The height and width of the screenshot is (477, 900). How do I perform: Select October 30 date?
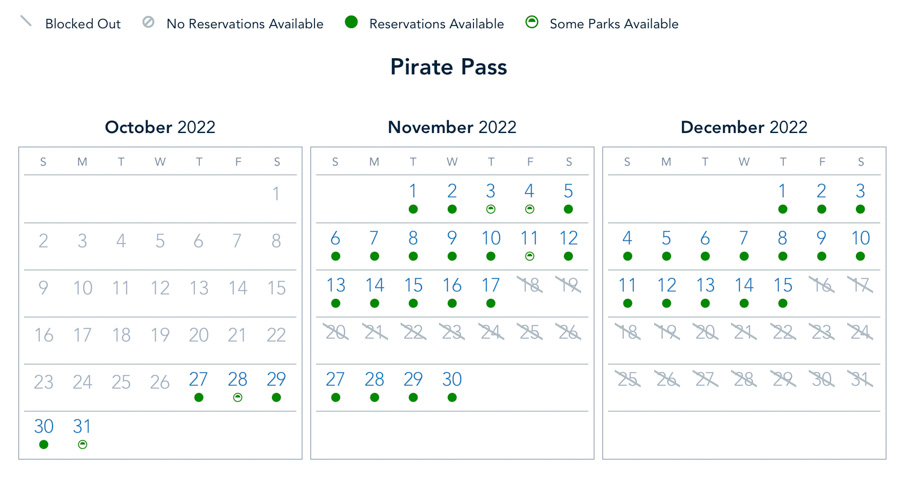coord(44,427)
